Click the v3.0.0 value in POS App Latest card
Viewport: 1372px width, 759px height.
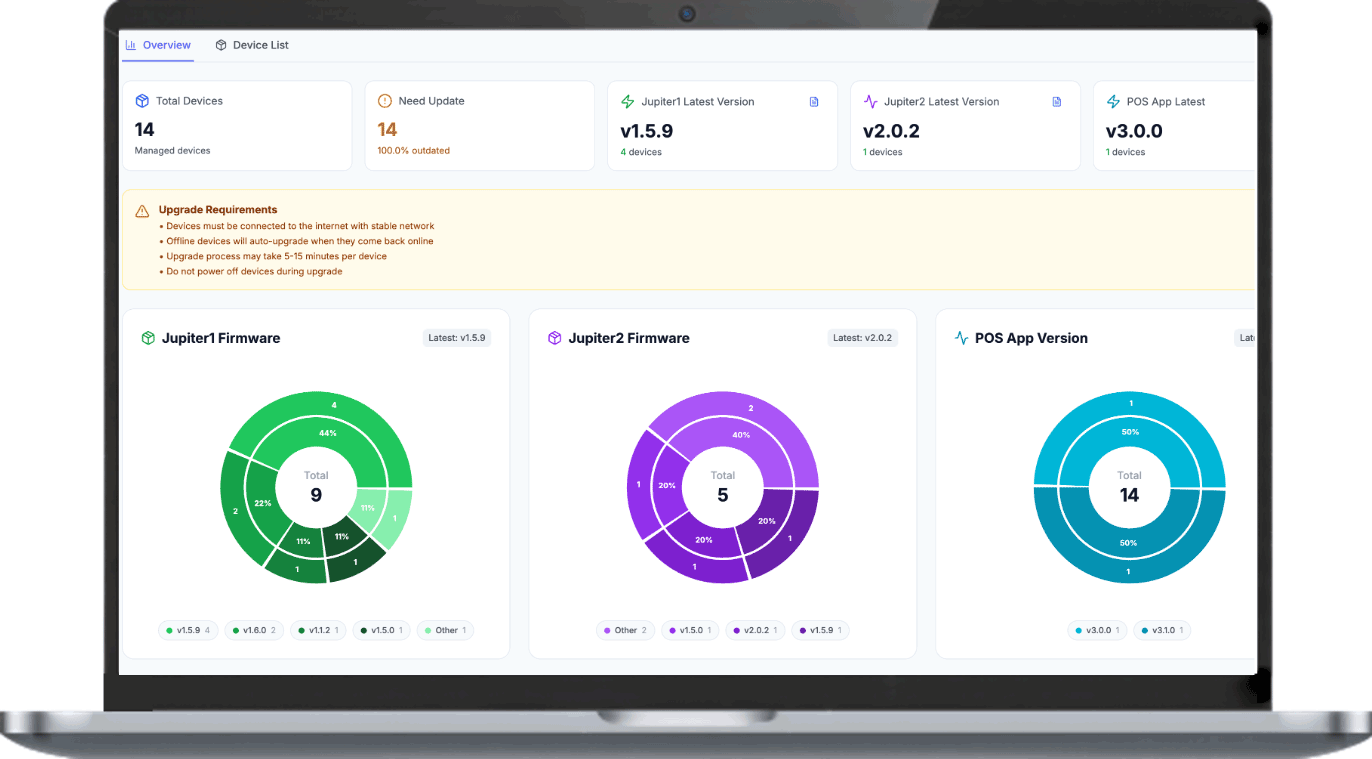tap(1135, 131)
